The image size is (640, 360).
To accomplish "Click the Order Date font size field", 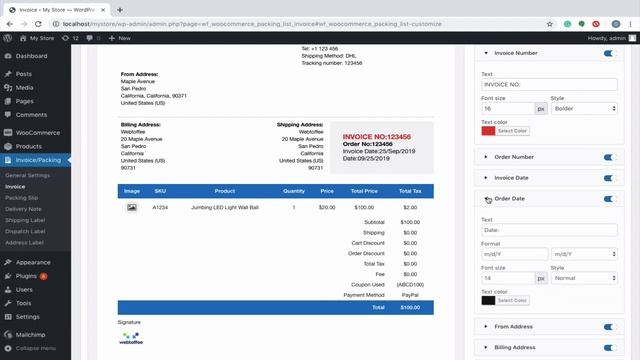I will [x=508, y=278].
